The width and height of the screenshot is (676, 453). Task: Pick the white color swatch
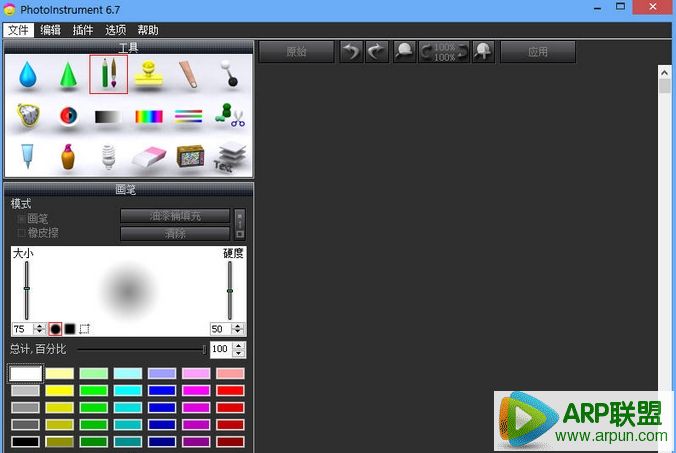[x=25, y=373]
